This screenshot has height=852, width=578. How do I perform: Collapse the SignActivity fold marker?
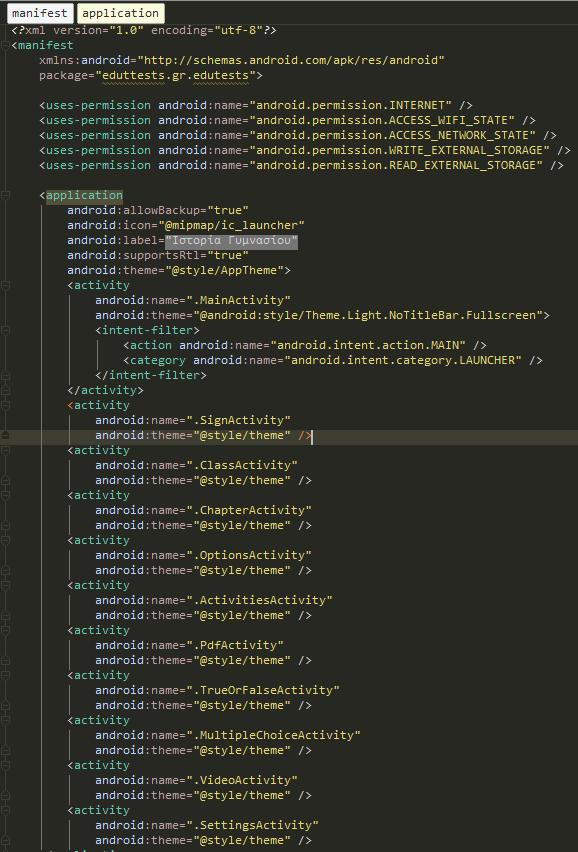[5, 405]
